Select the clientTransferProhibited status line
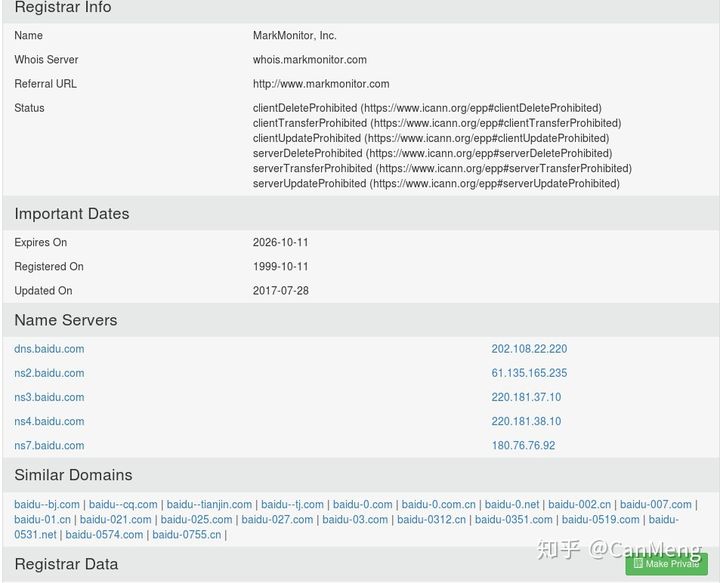The height and width of the screenshot is (583, 720). click(x=437, y=123)
